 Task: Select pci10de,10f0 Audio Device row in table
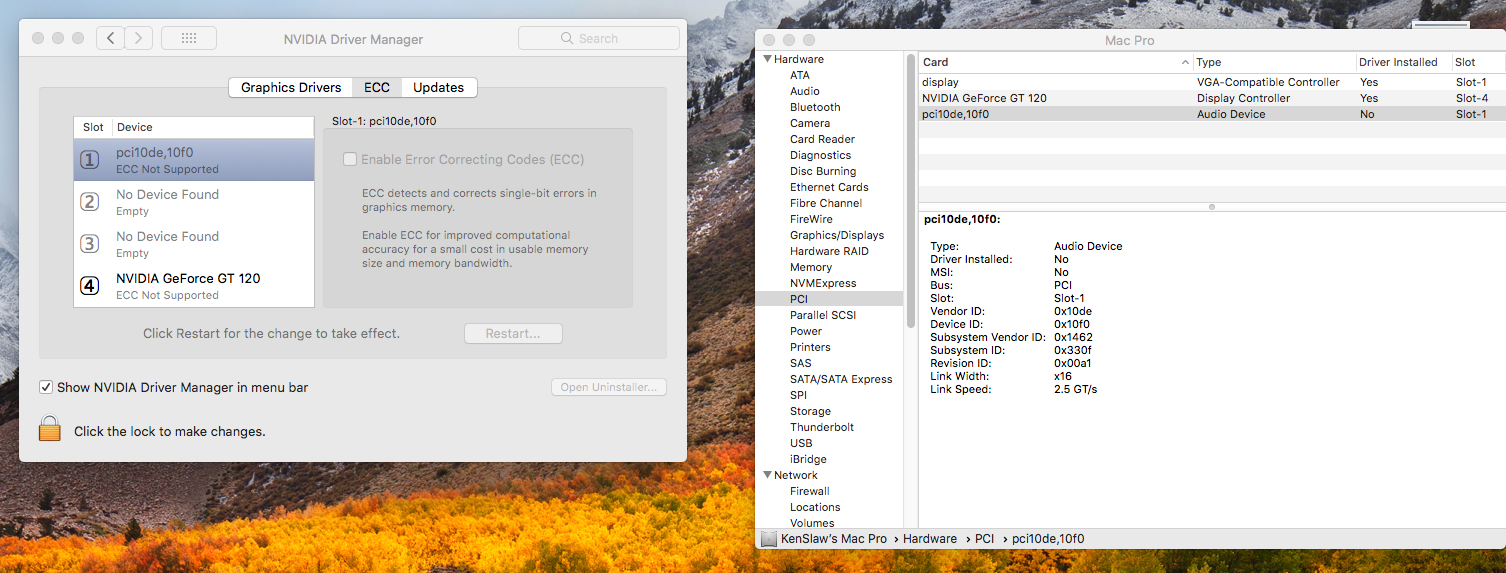1212,114
